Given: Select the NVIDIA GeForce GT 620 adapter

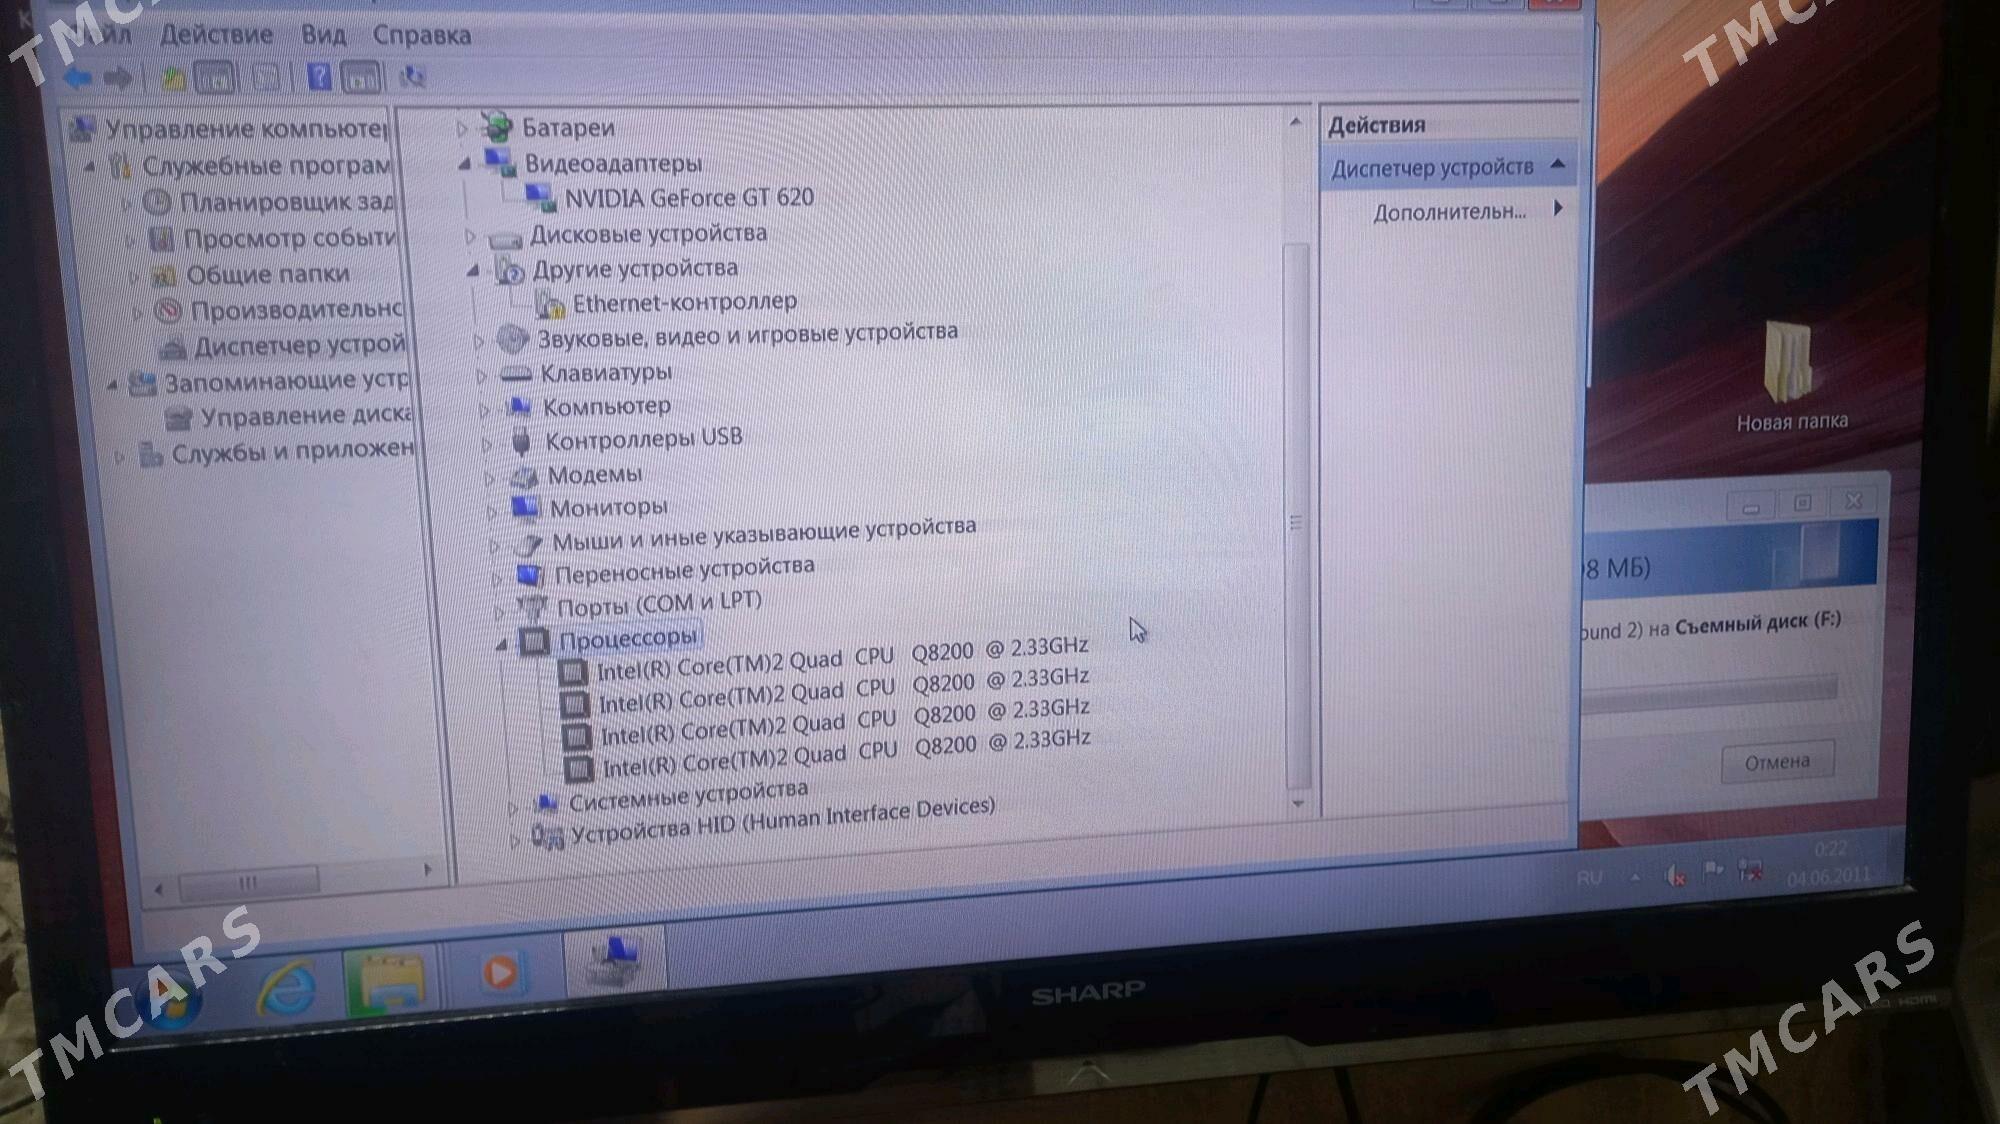Looking at the screenshot, I should 688,198.
